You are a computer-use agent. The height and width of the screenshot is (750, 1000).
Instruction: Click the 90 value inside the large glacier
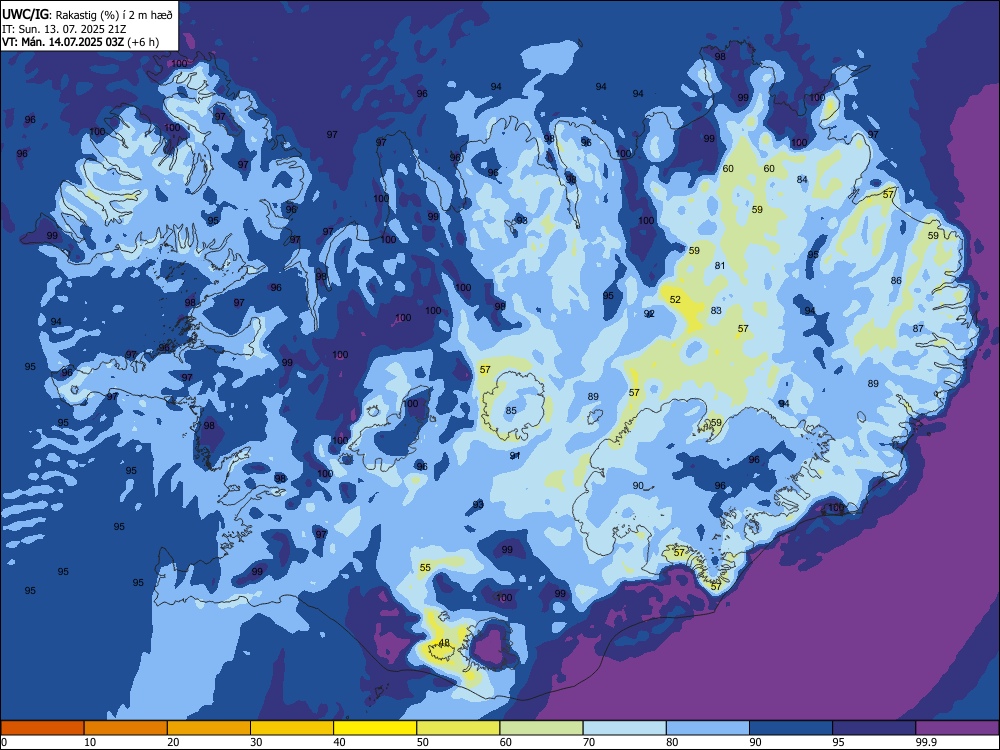[x=638, y=485]
